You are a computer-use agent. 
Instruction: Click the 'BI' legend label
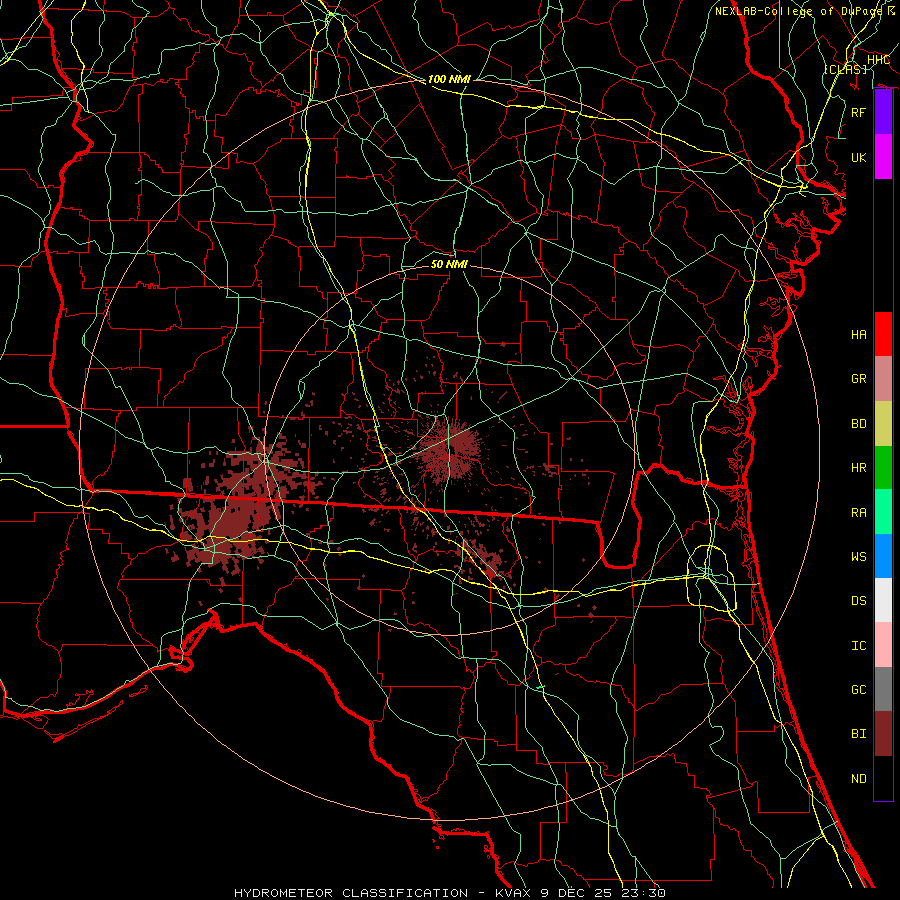point(859,734)
